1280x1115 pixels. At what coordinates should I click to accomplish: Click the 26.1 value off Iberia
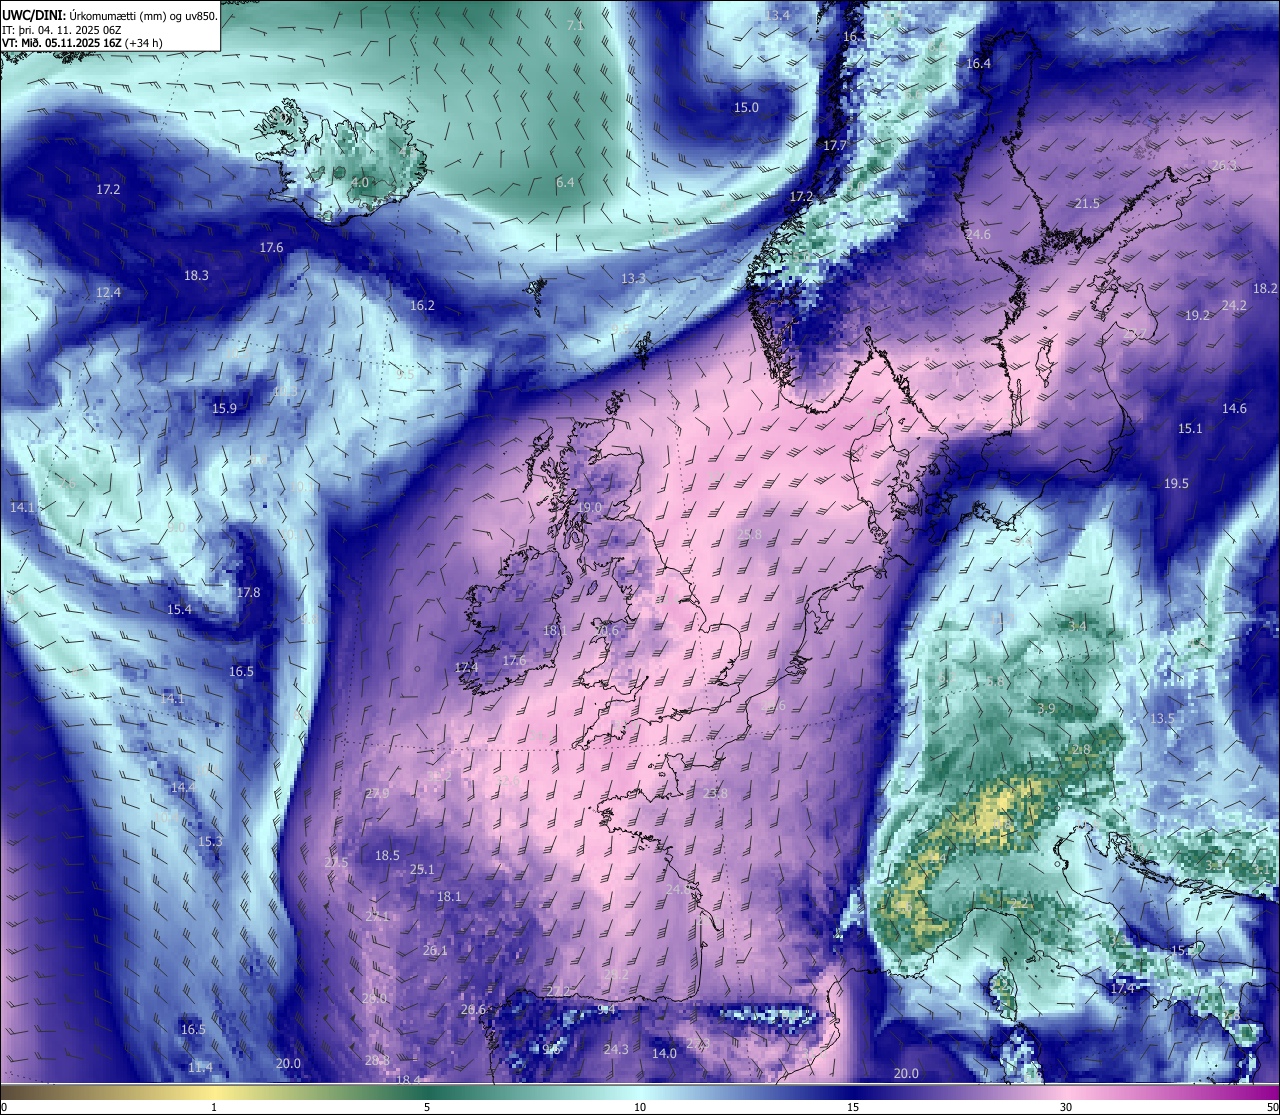[435, 950]
